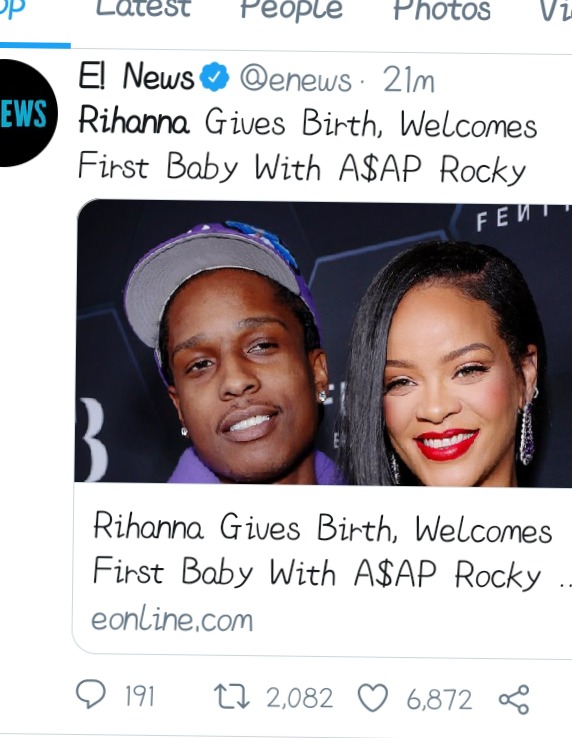This screenshot has width=572, height=738.
Task: Open the 21m timestamp link
Action: pos(408,80)
